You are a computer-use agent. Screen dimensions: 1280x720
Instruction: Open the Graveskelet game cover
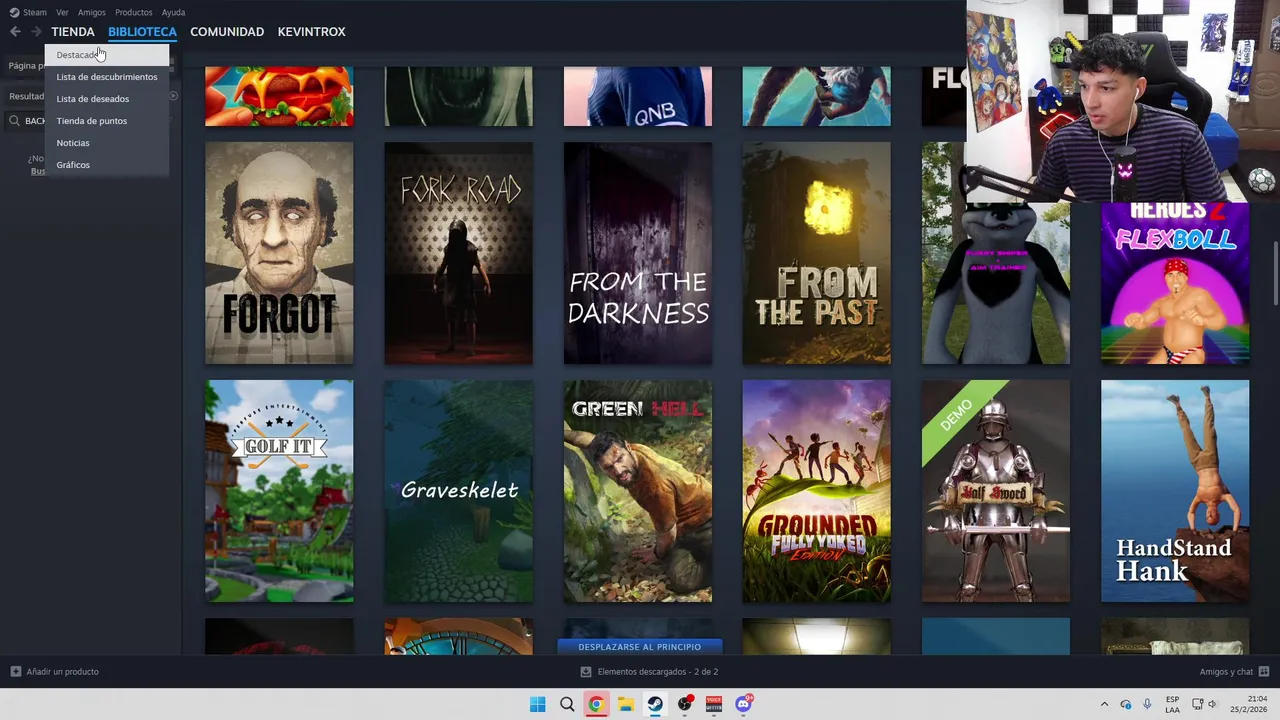458,491
